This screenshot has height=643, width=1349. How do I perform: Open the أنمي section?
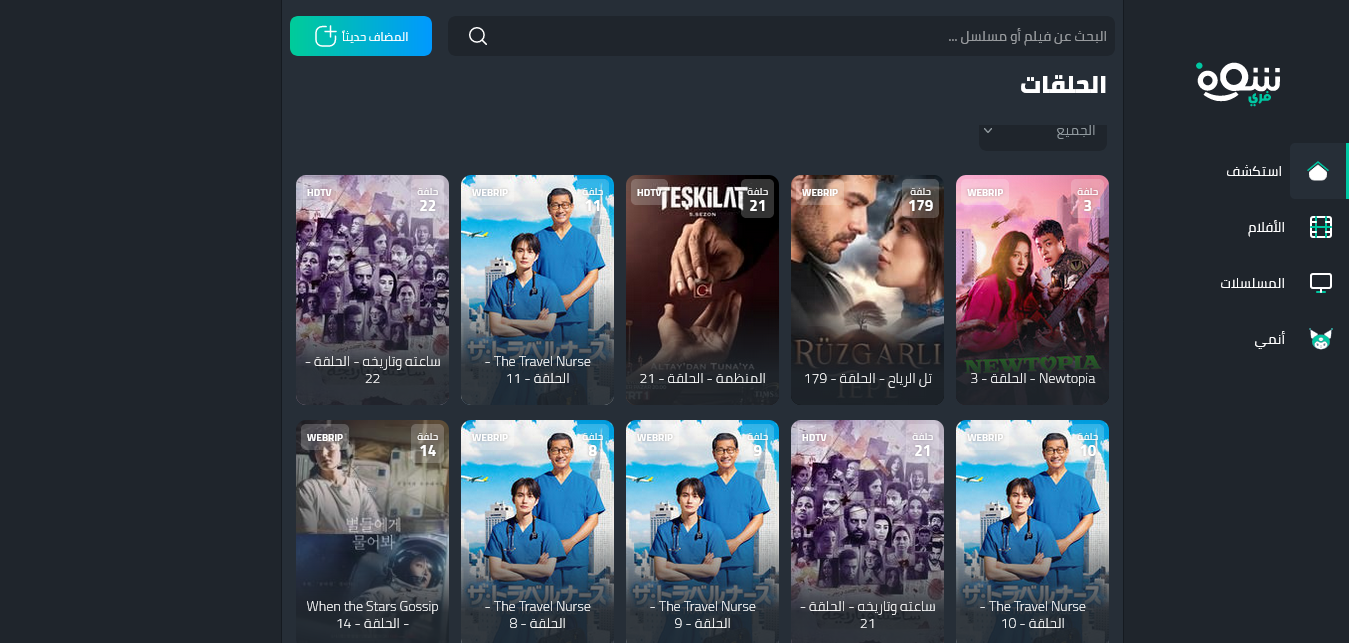point(1269,339)
